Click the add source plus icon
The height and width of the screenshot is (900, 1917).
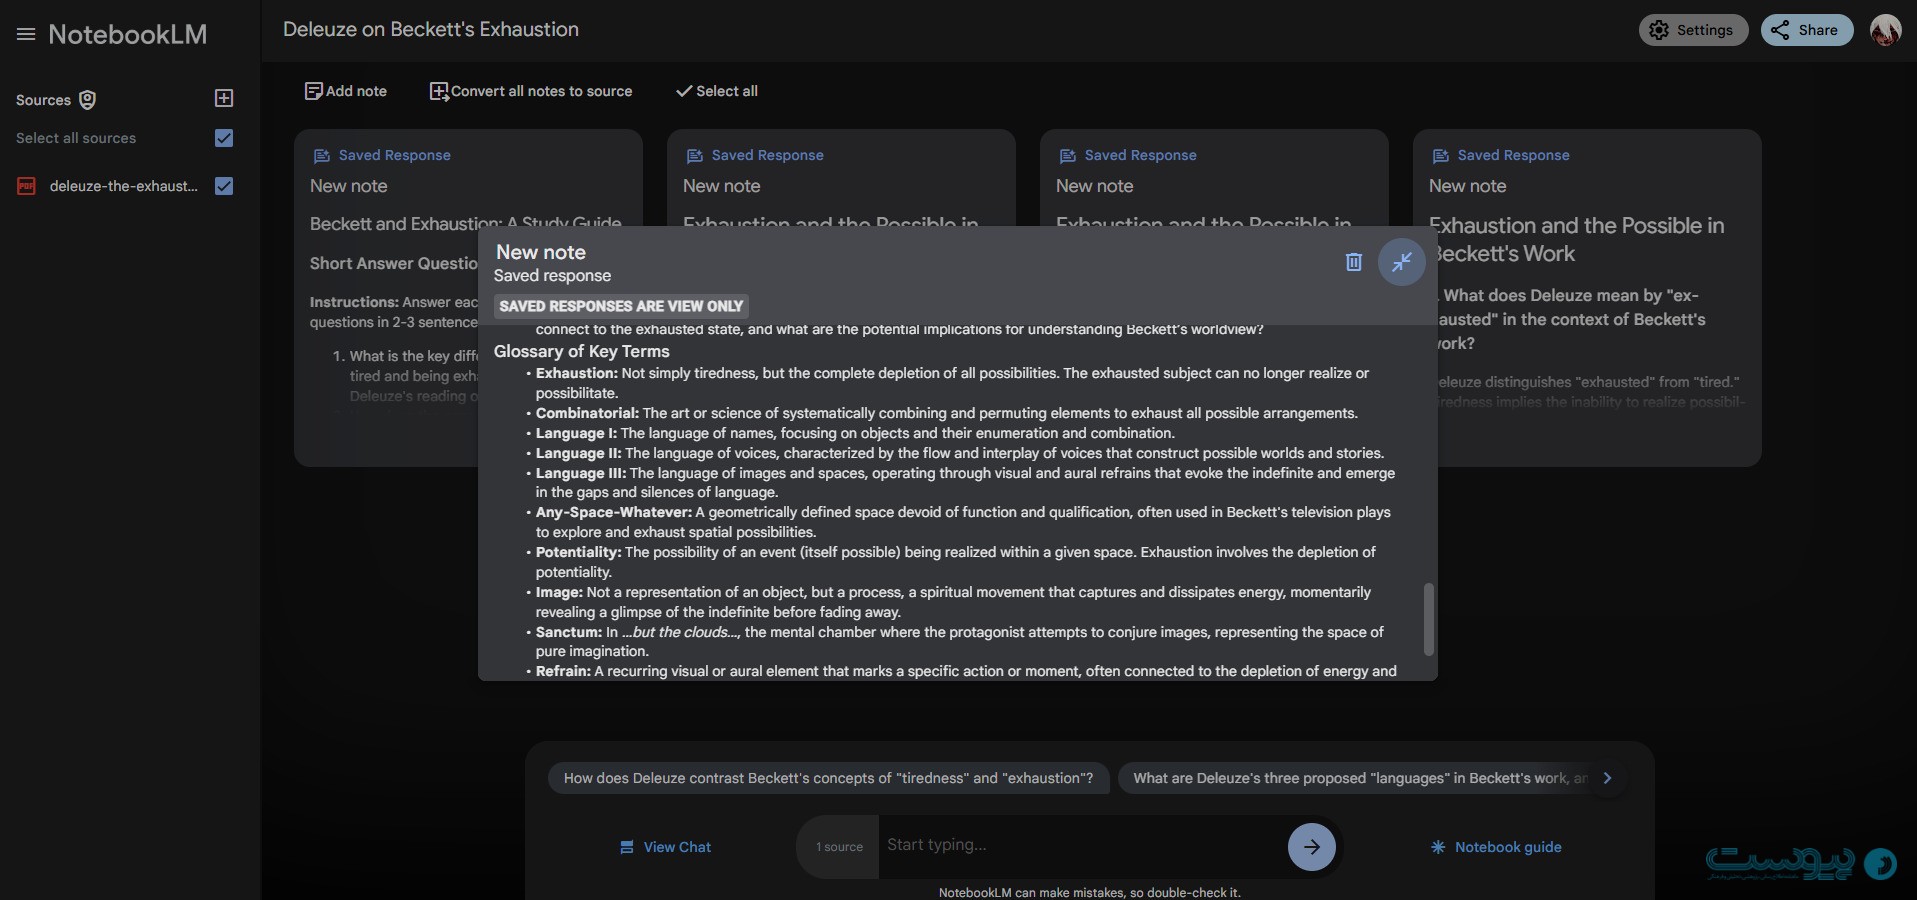[x=224, y=98]
